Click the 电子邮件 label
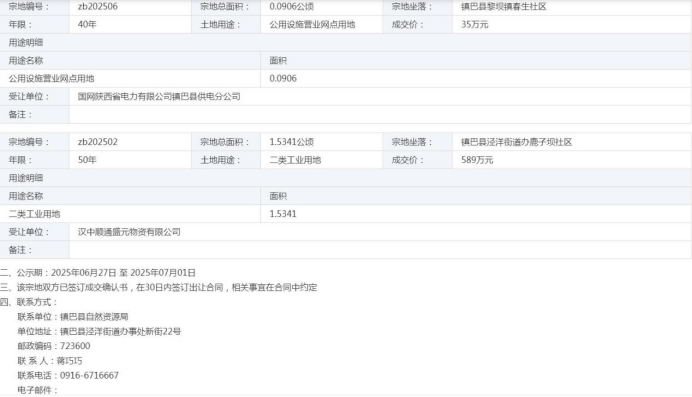 tap(38, 390)
